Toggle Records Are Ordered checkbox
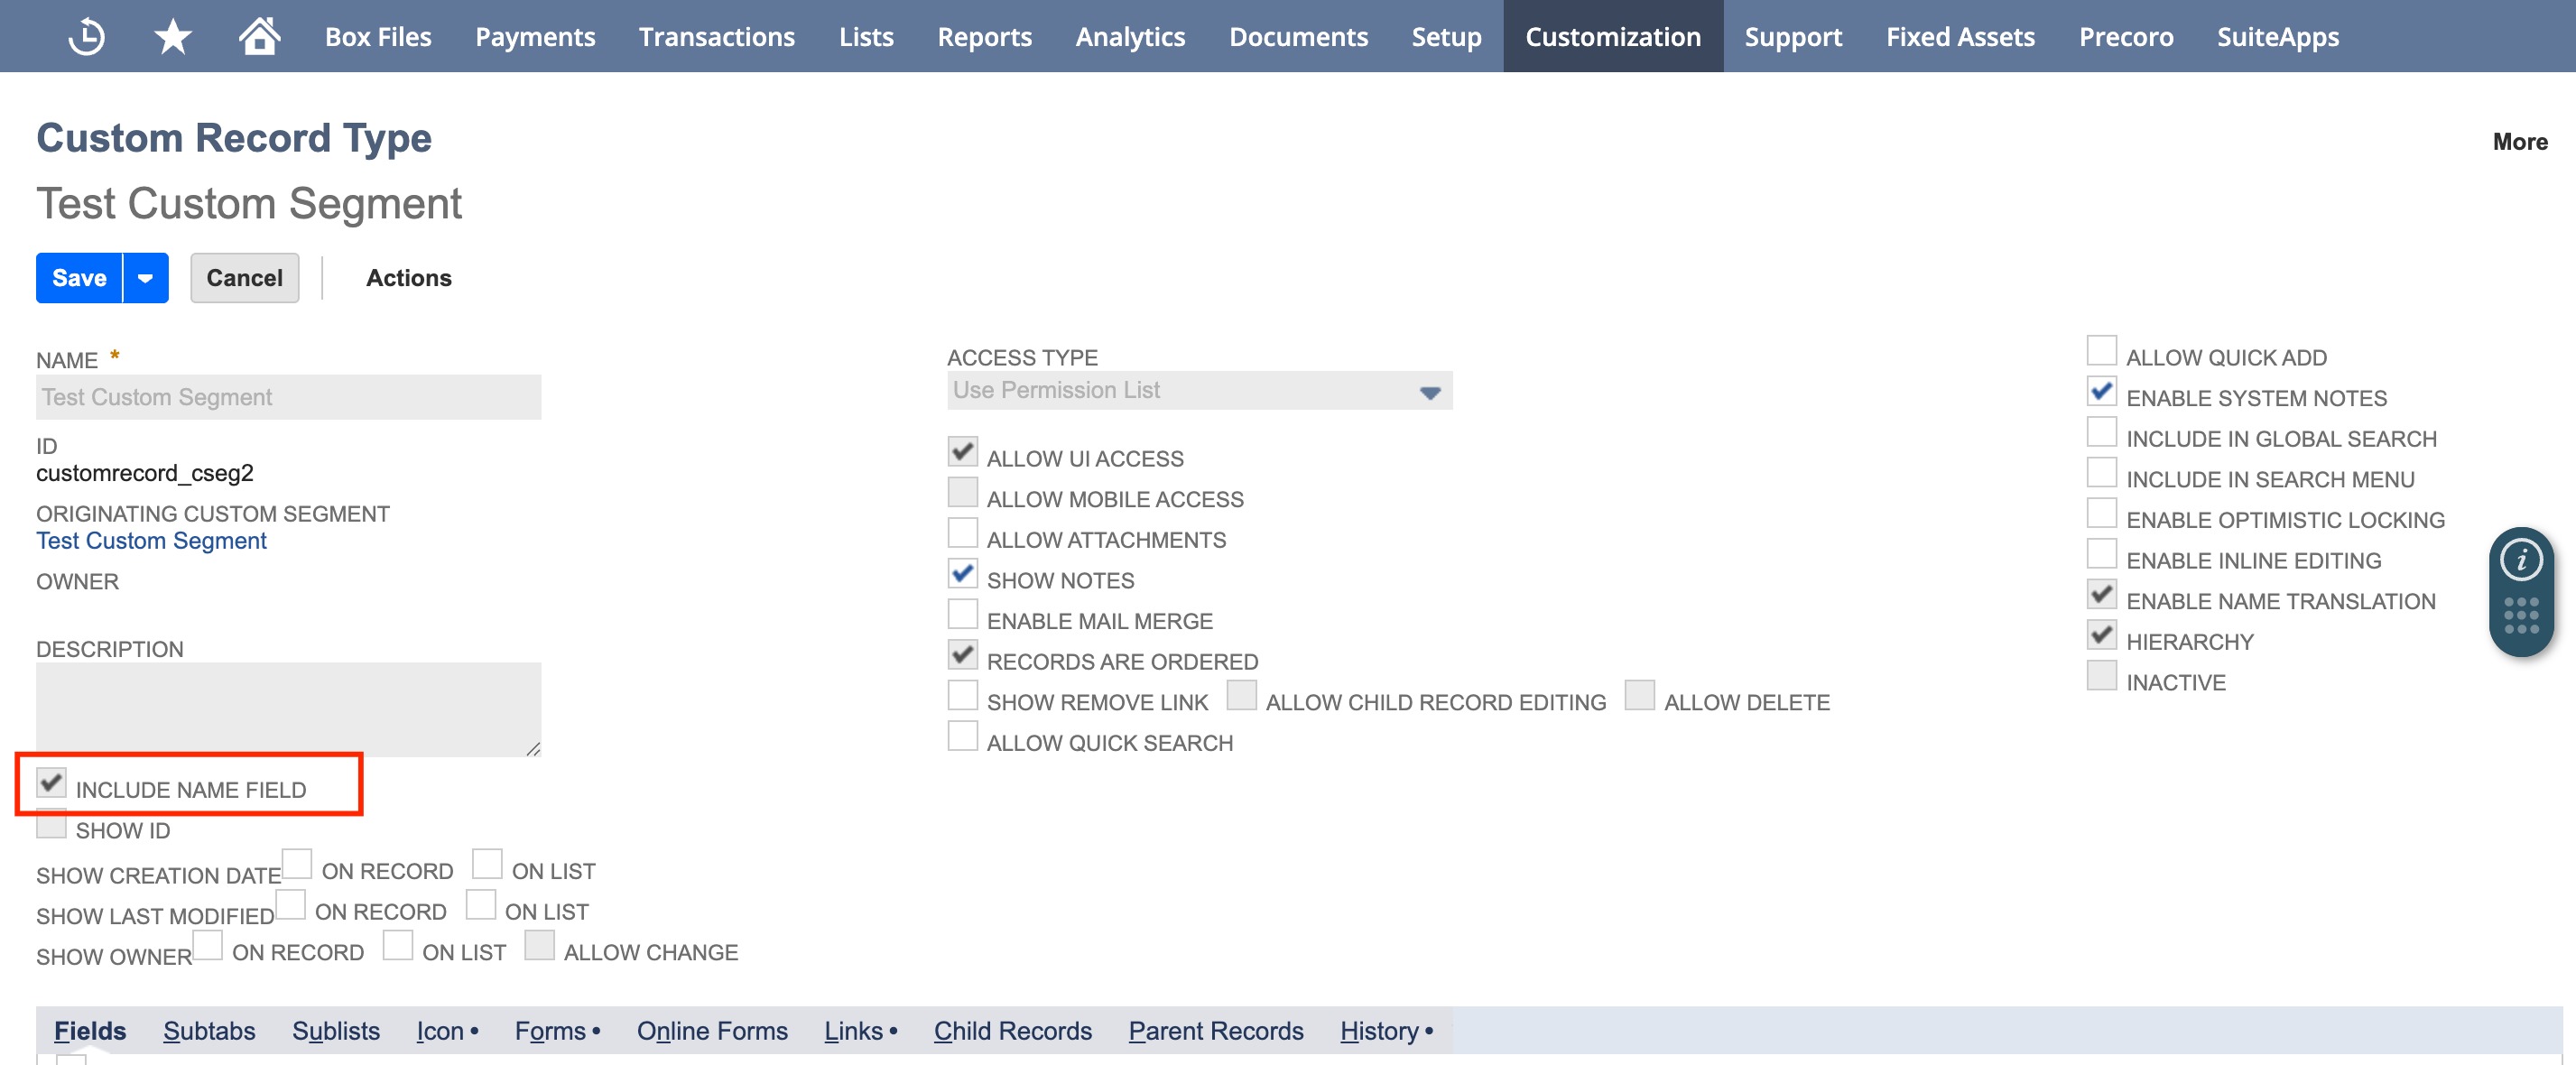This screenshot has width=2576, height=1065. pyautogui.click(x=962, y=655)
